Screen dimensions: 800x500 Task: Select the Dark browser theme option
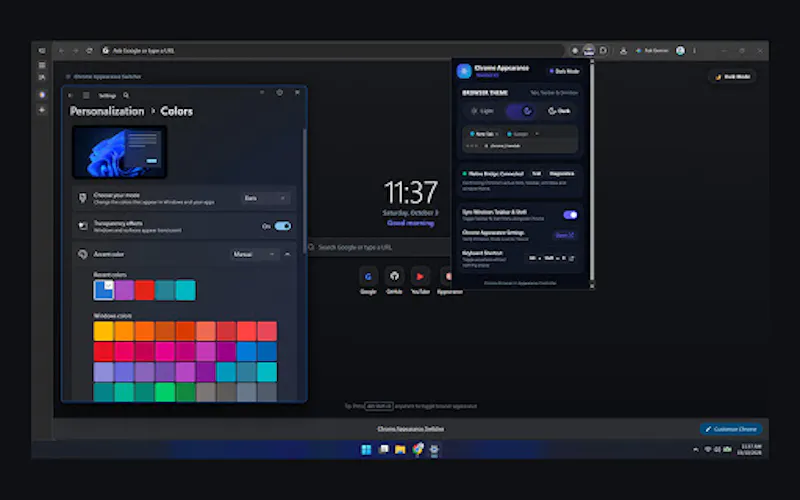[x=559, y=111]
